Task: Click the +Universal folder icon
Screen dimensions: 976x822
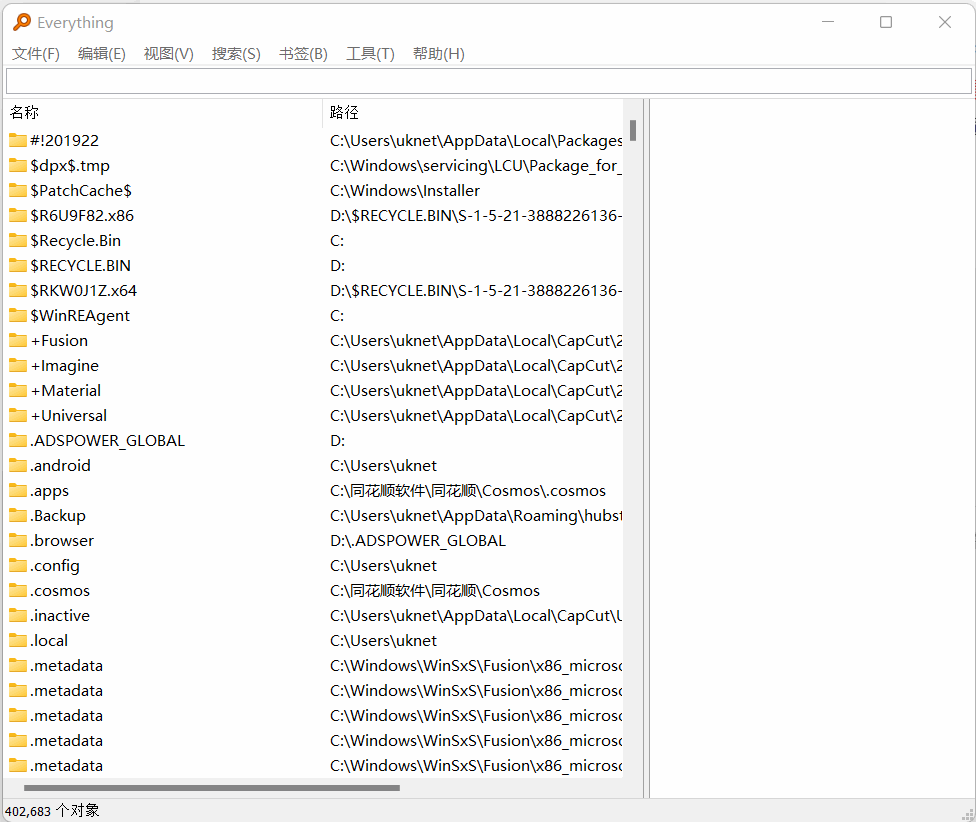Action: pos(18,415)
